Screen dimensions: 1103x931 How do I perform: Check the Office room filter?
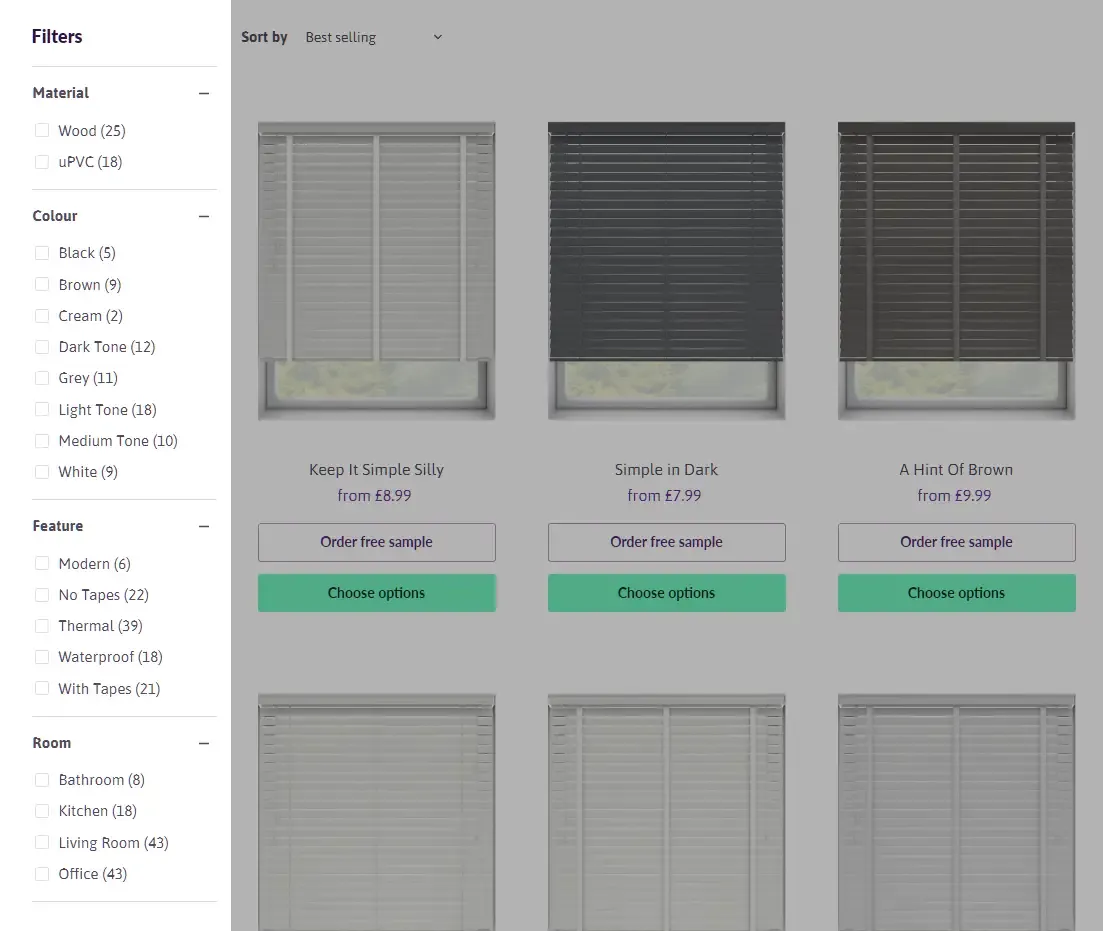tap(42, 873)
